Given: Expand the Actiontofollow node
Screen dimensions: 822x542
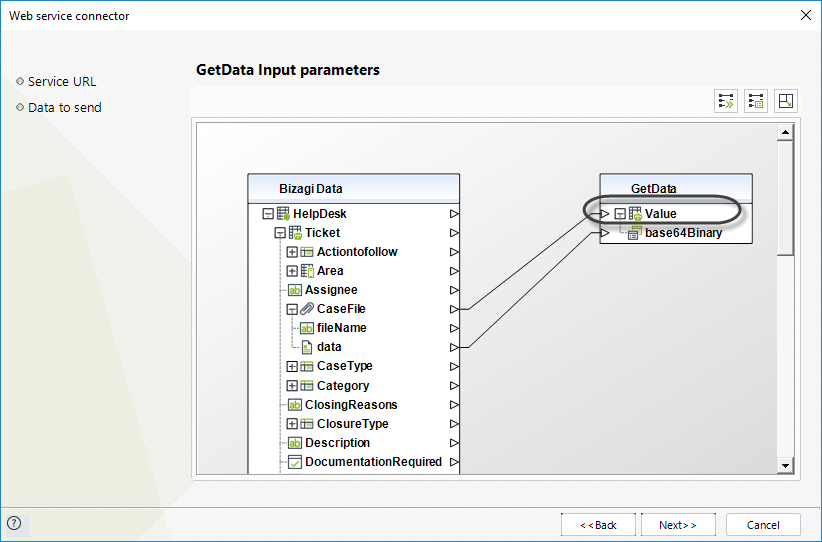Looking at the screenshot, I should [x=292, y=252].
